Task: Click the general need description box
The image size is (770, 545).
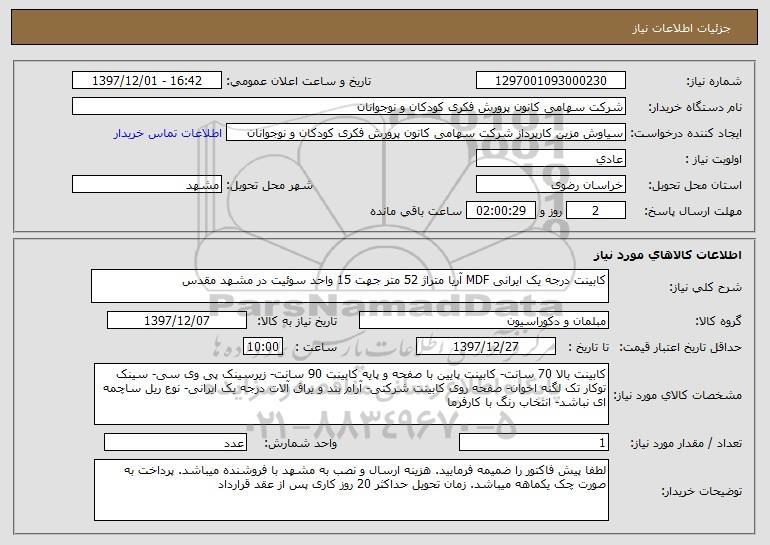Action: [350, 286]
